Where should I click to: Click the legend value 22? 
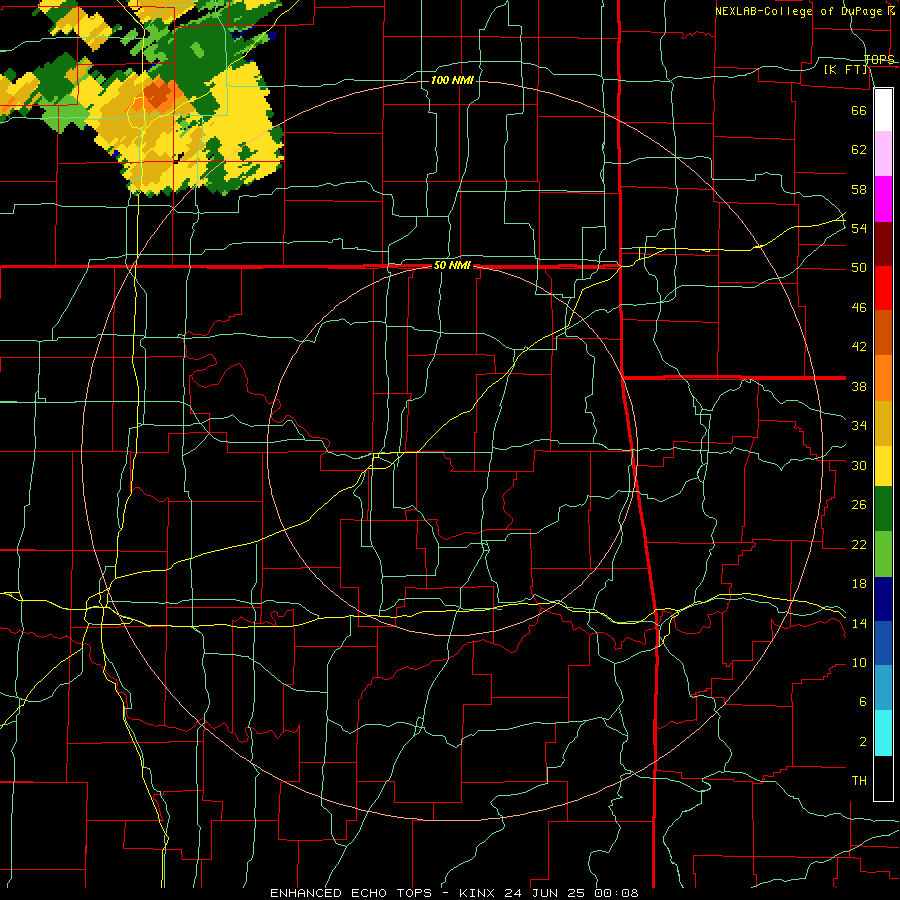pos(859,544)
